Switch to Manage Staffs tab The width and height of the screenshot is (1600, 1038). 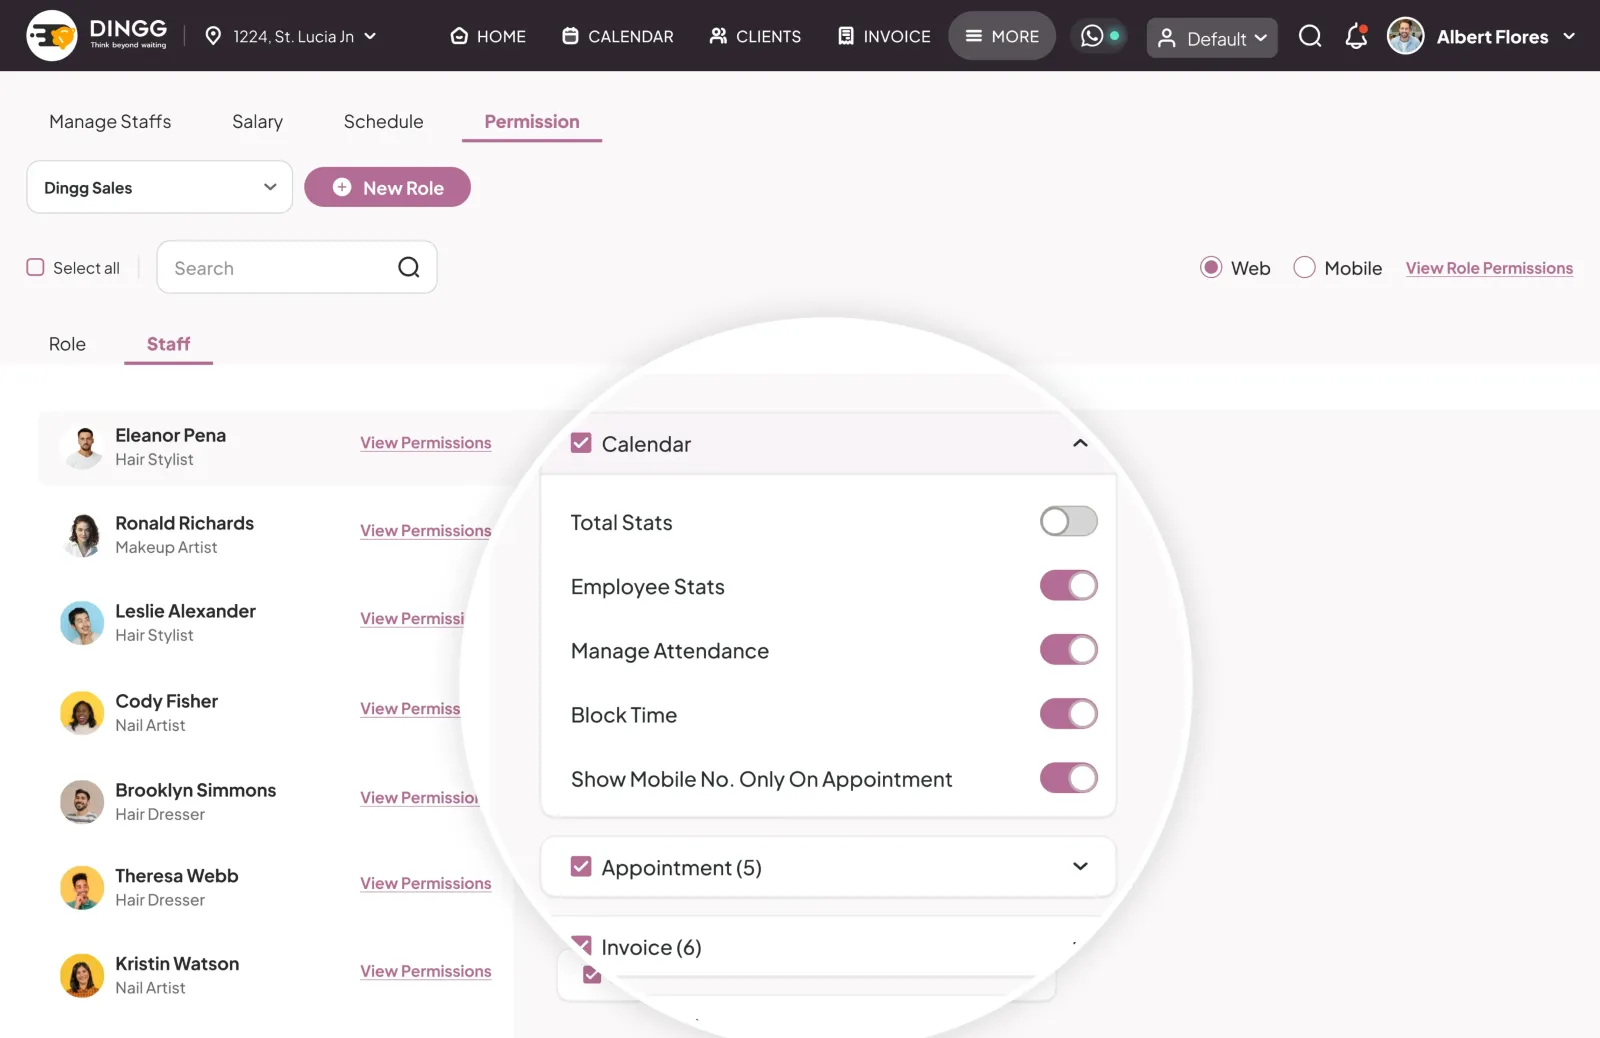[110, 122]
